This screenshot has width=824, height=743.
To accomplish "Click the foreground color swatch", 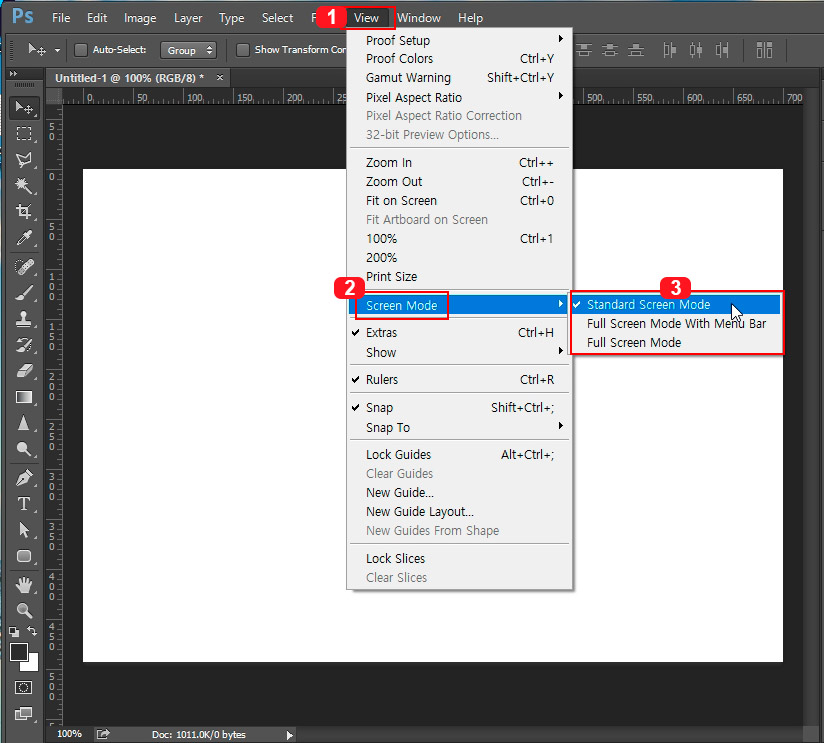I will tap(19, 652).
